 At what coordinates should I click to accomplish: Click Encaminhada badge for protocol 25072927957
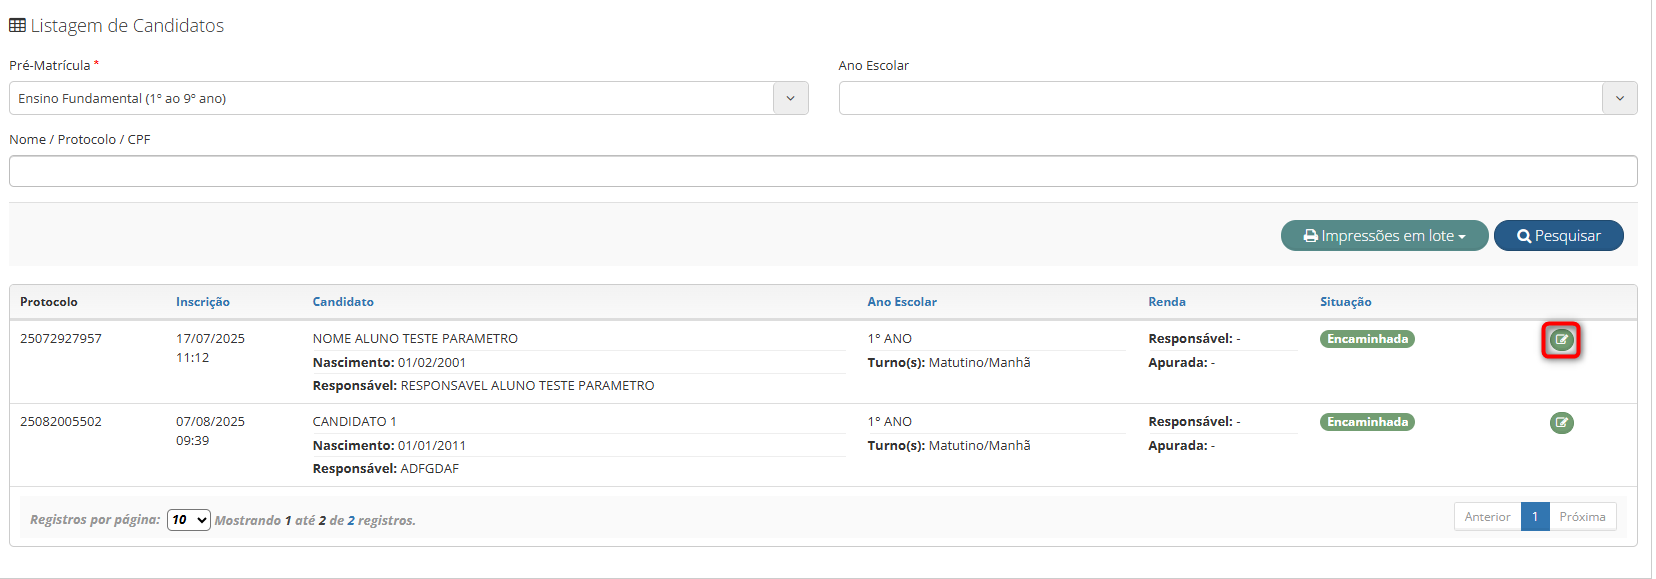tap(1367, 339)
